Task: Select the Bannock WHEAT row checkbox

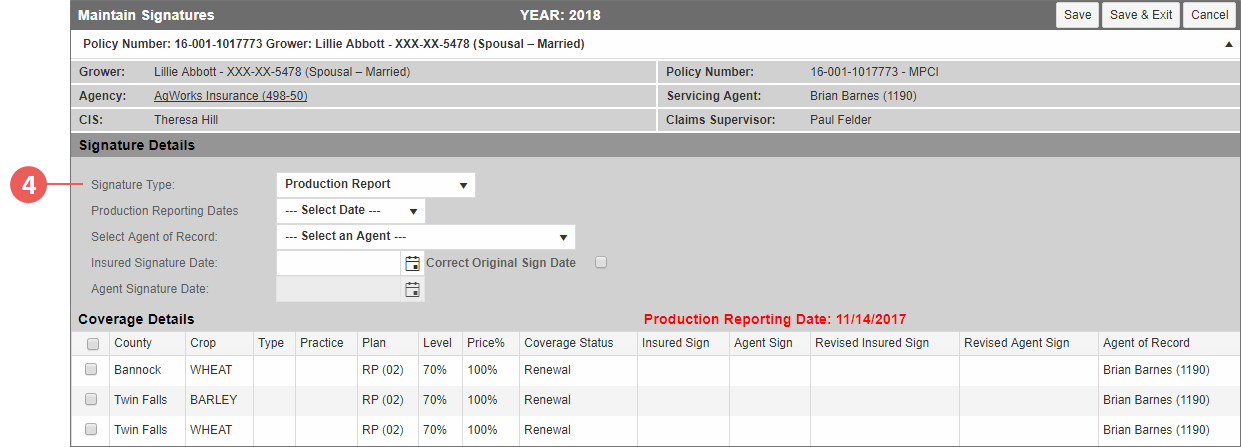Action: coord(91,370)
